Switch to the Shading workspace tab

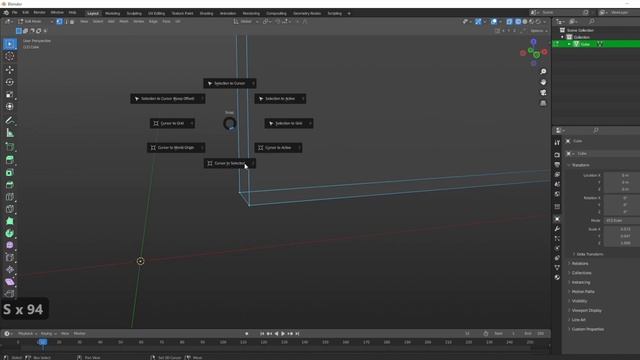(207, 13)
